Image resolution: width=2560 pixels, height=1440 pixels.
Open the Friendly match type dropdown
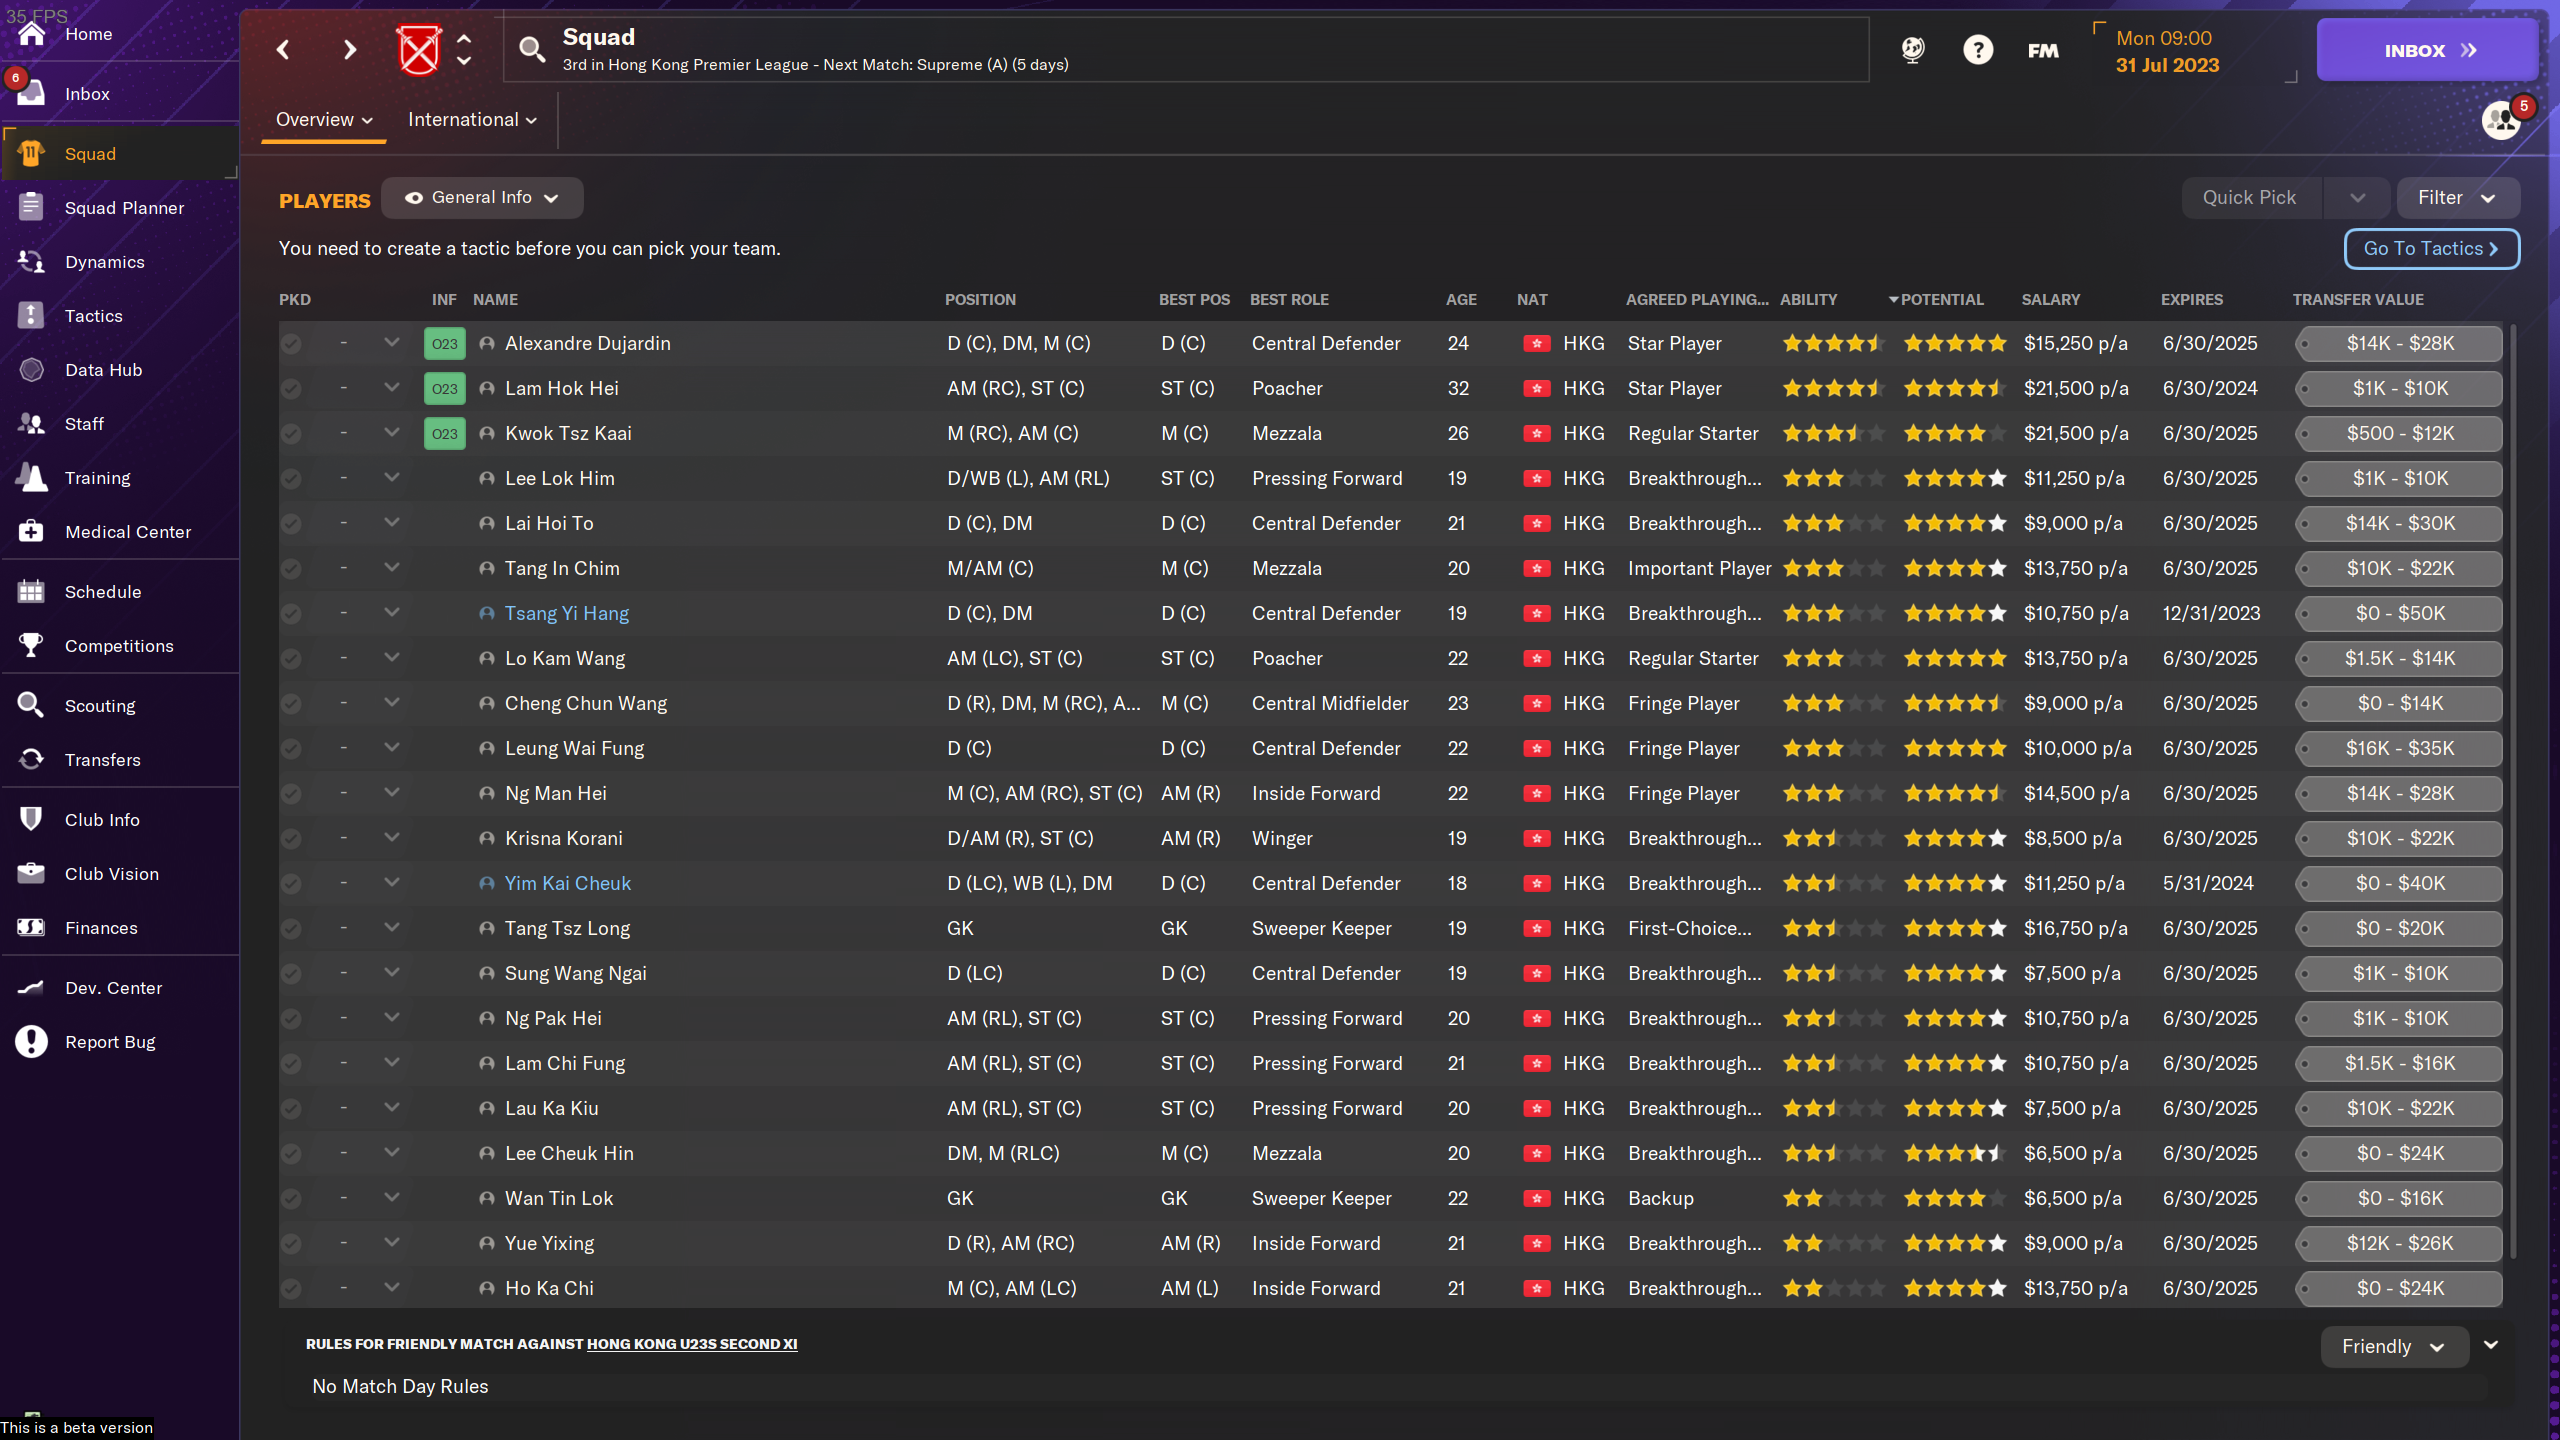coord(2393,1346)
